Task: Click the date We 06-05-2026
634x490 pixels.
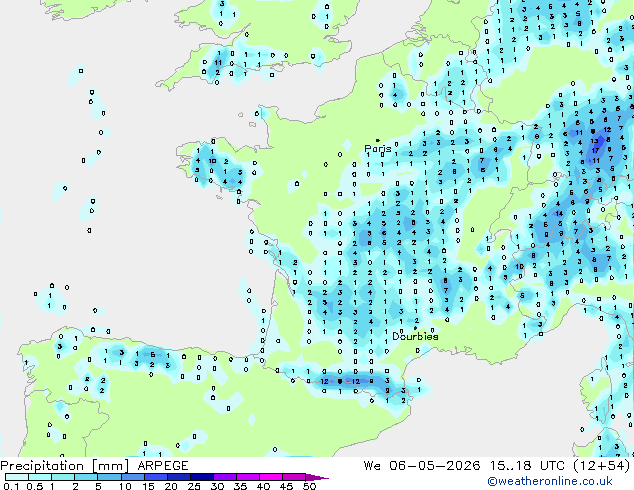Action: click(x=422, y=466)
